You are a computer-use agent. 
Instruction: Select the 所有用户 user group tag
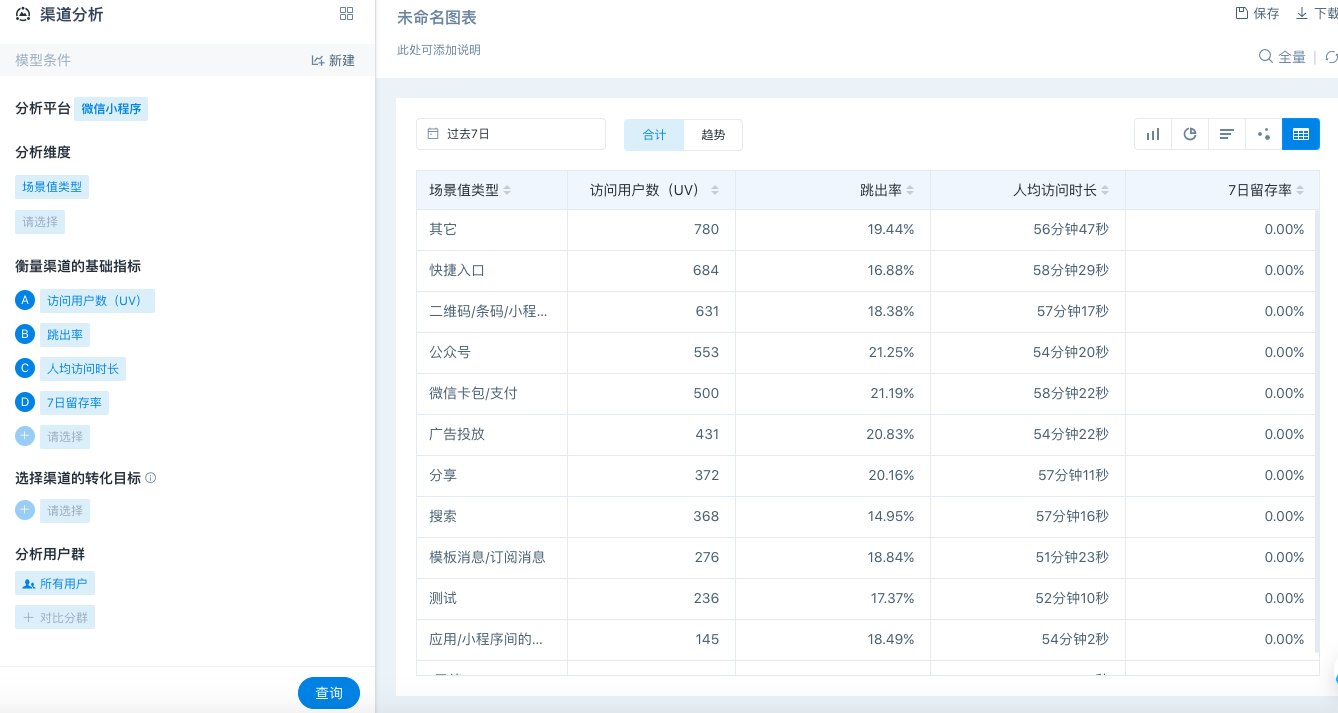pyautogui.click(x=55, y=583)
